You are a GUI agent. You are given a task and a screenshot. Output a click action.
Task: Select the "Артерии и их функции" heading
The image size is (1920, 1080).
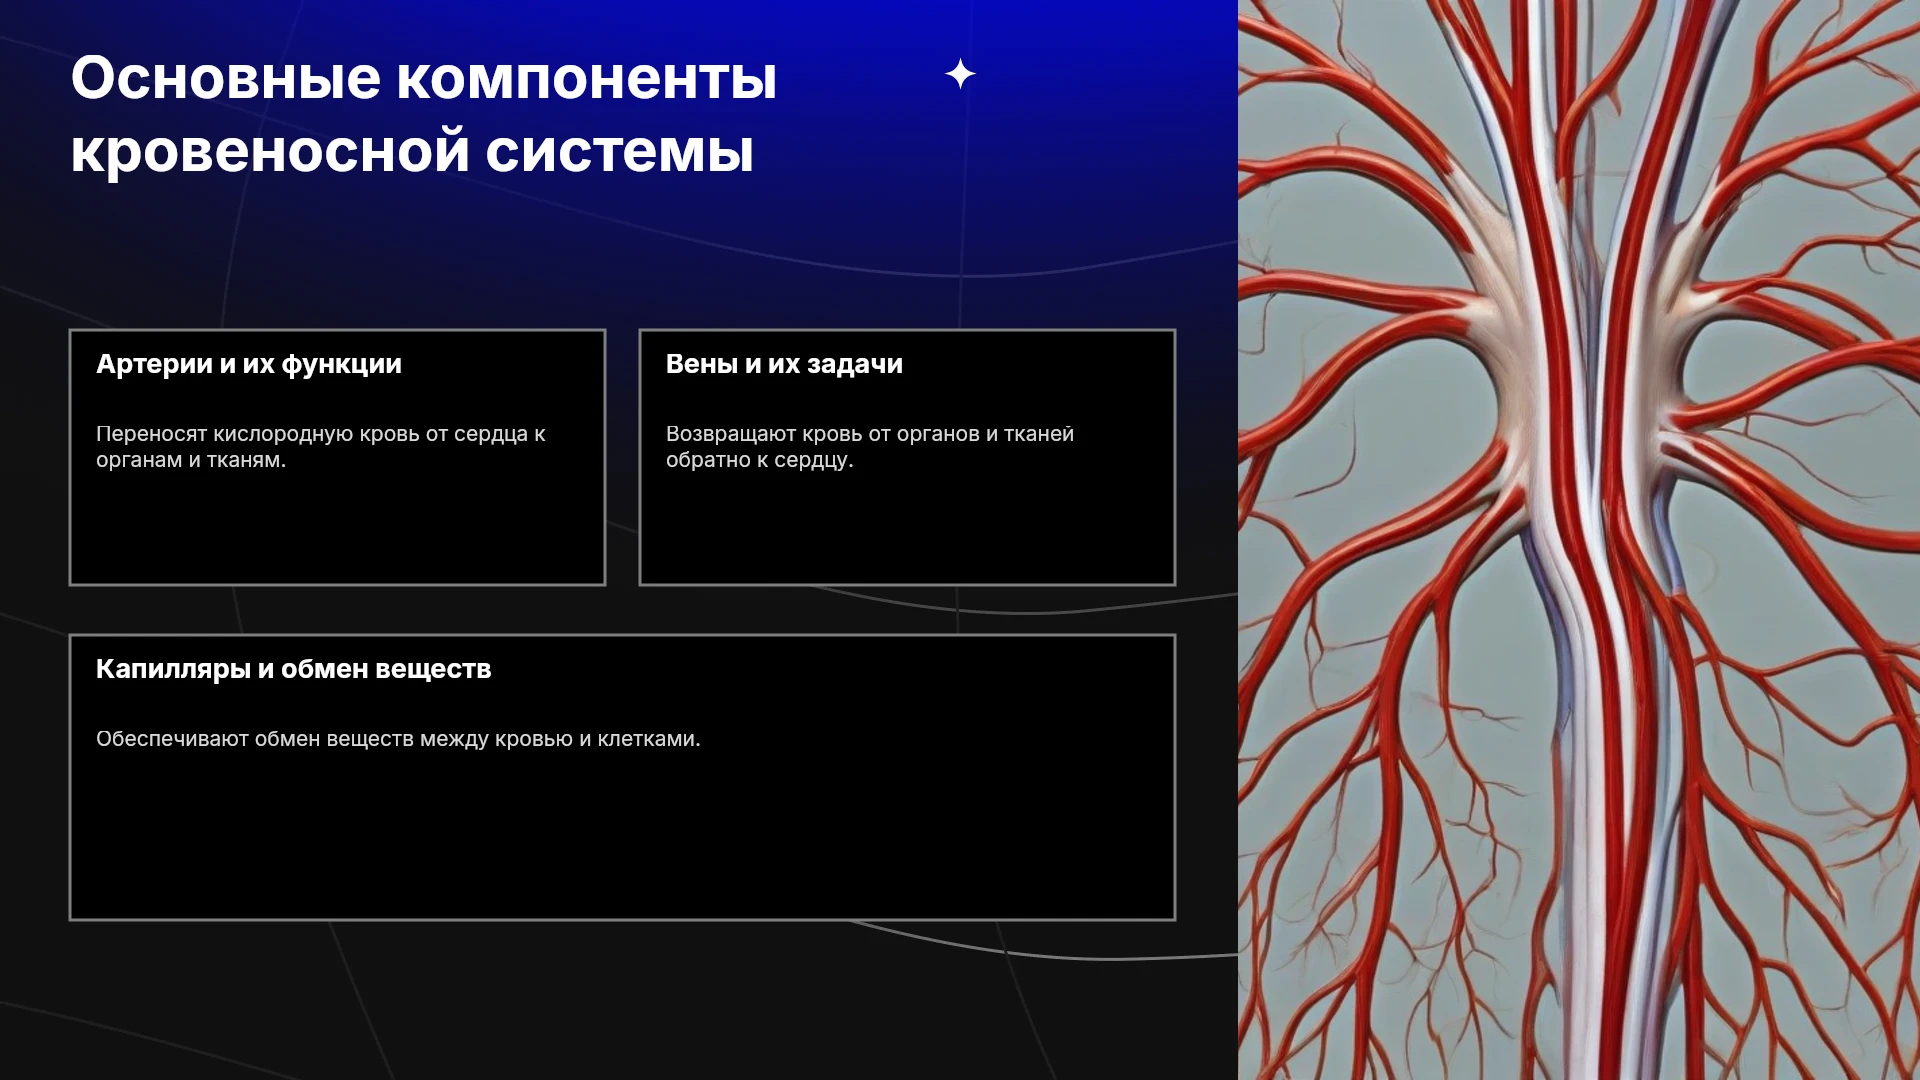[249, 364]
